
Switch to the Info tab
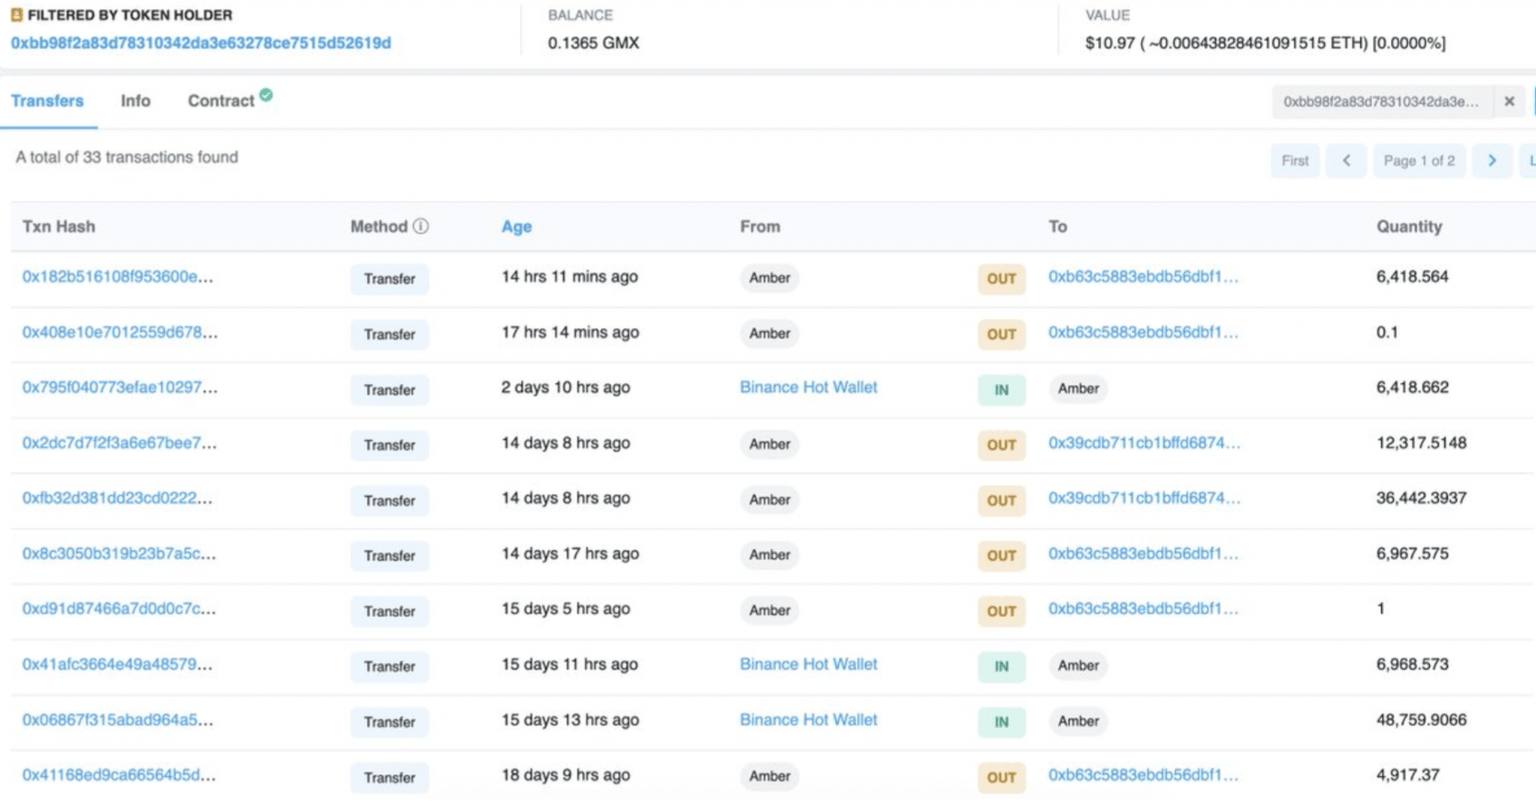[x=135, y=101]
